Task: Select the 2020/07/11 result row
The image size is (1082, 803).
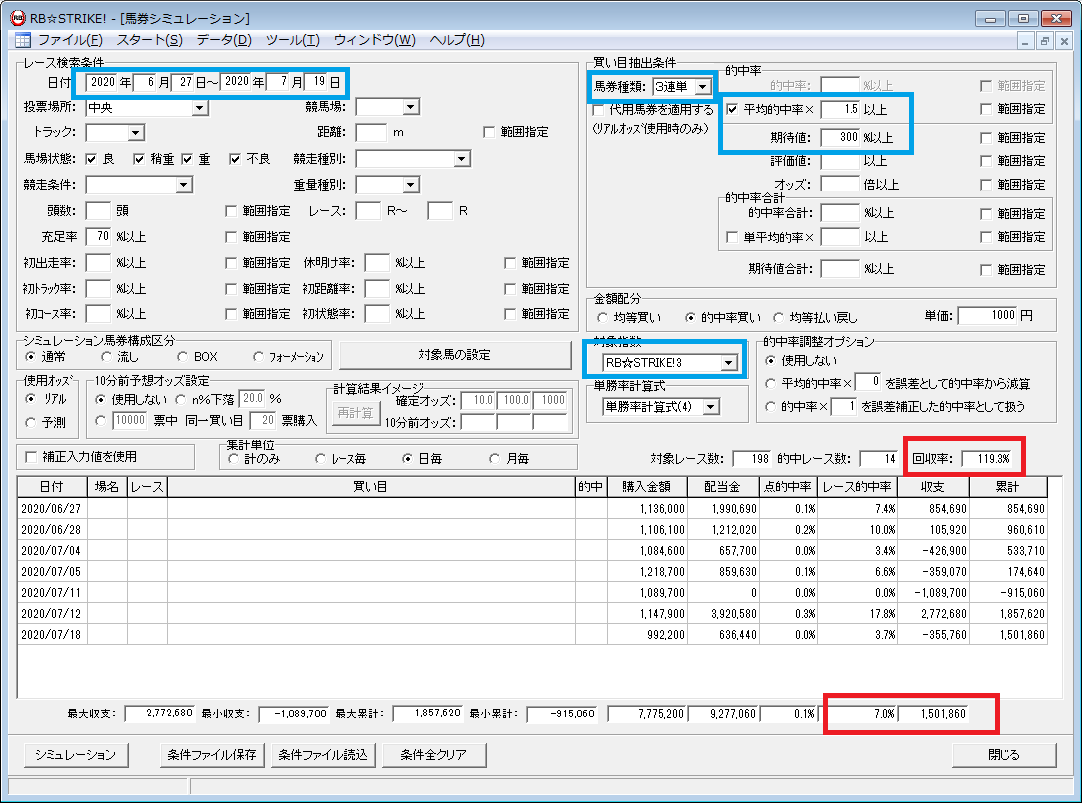Action: [x=532, y=593]
